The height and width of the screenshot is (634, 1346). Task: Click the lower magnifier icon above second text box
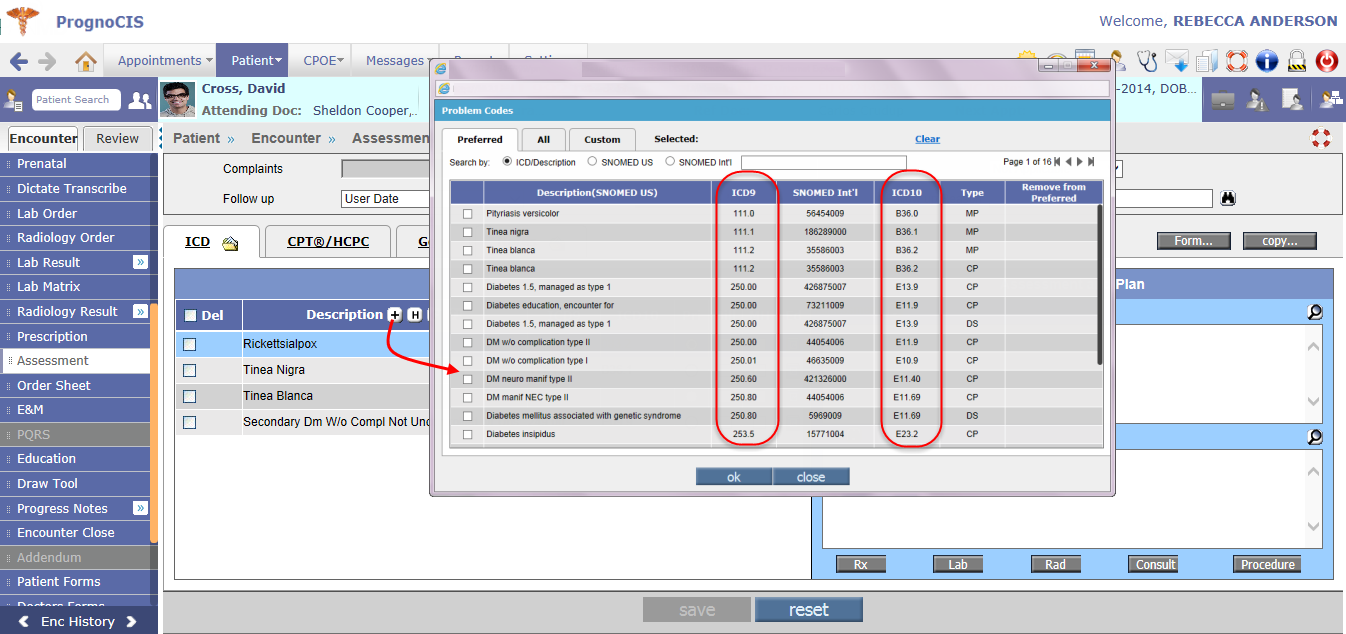point(1315,437)
